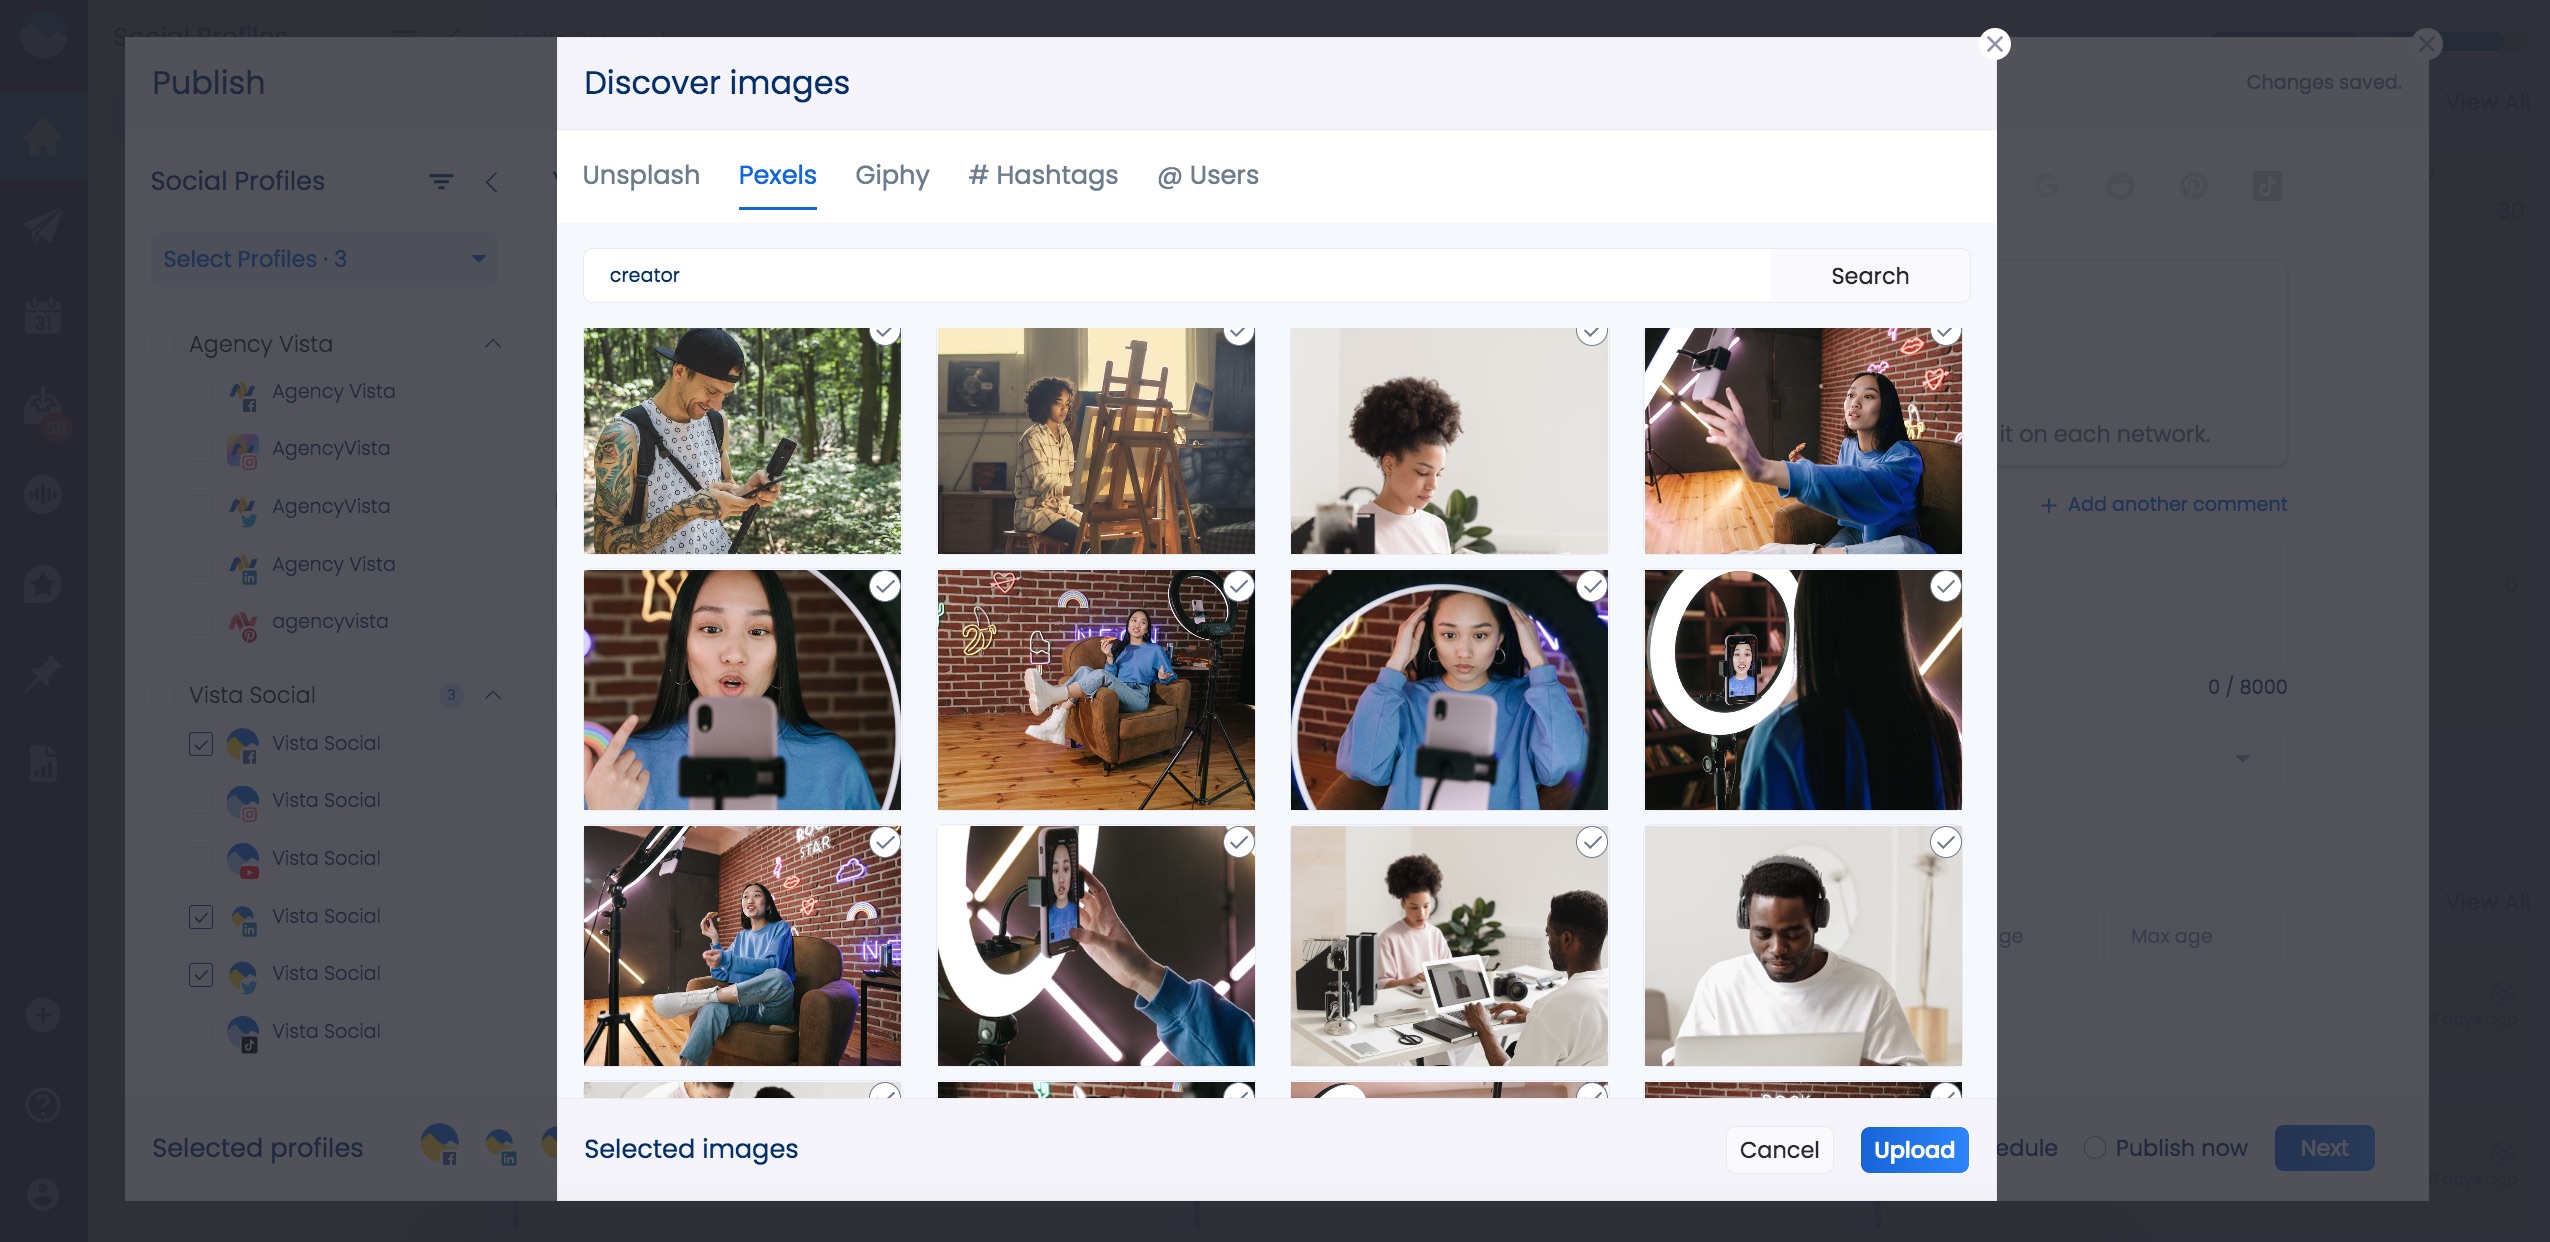2550x1242 pixels.
Task: Open the Home dashboard icon in sidebar
Action: point(43,137)
